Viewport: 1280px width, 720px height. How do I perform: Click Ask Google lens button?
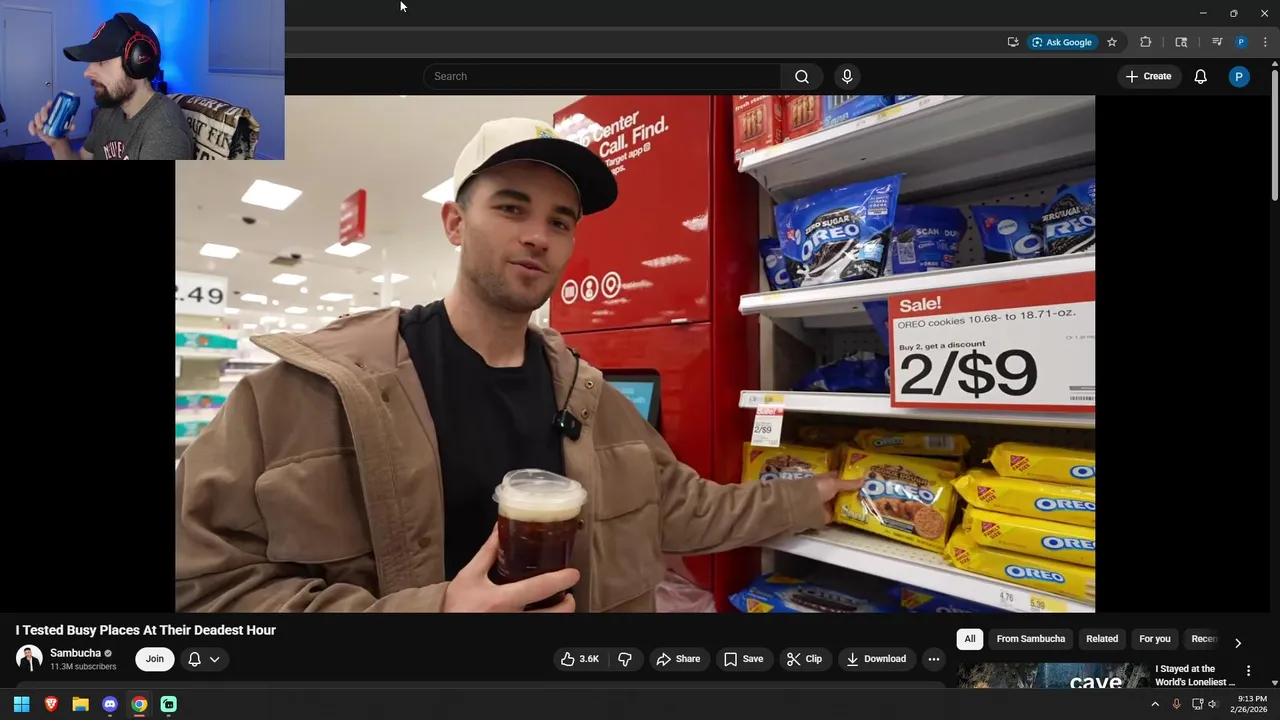click(x=1062, y=42)
